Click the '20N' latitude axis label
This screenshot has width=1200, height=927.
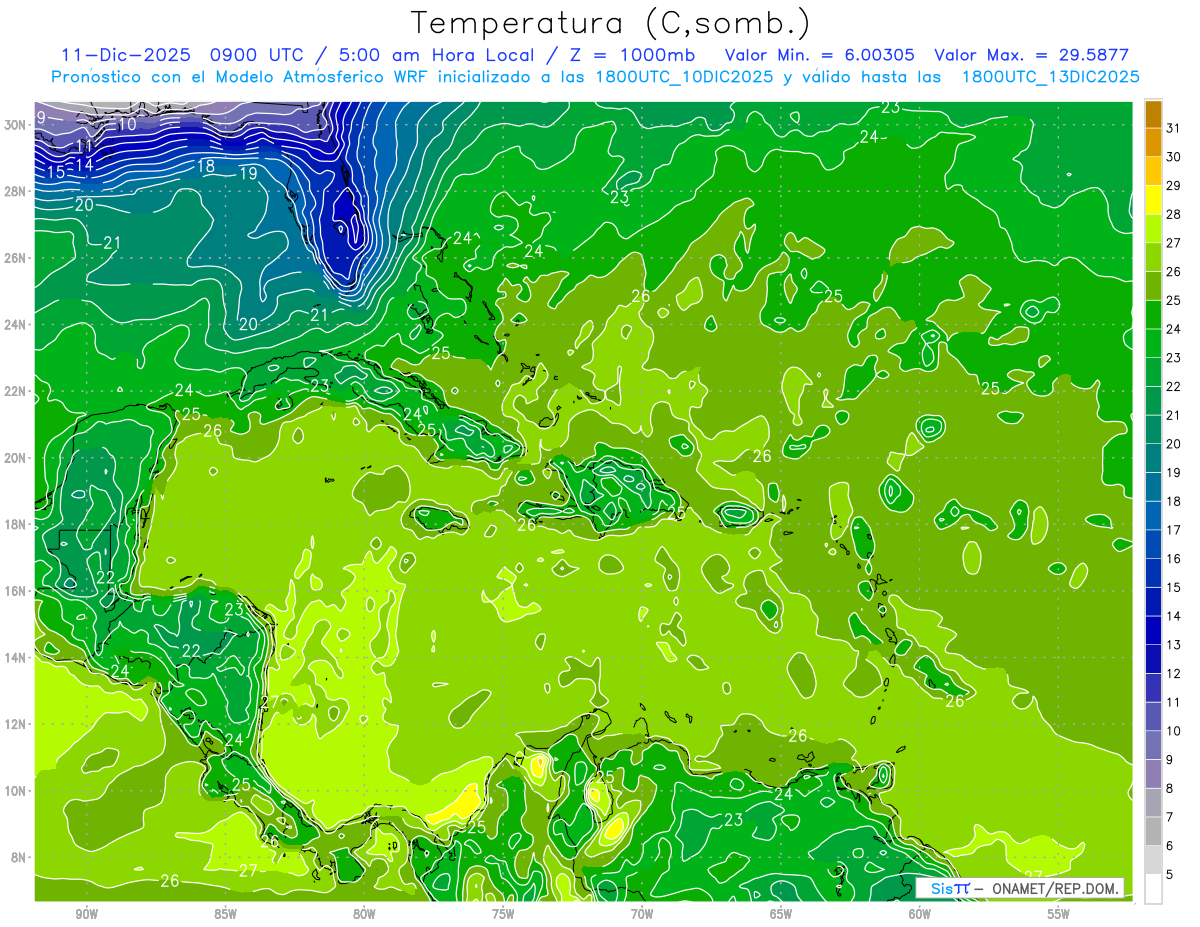[15, 458]
